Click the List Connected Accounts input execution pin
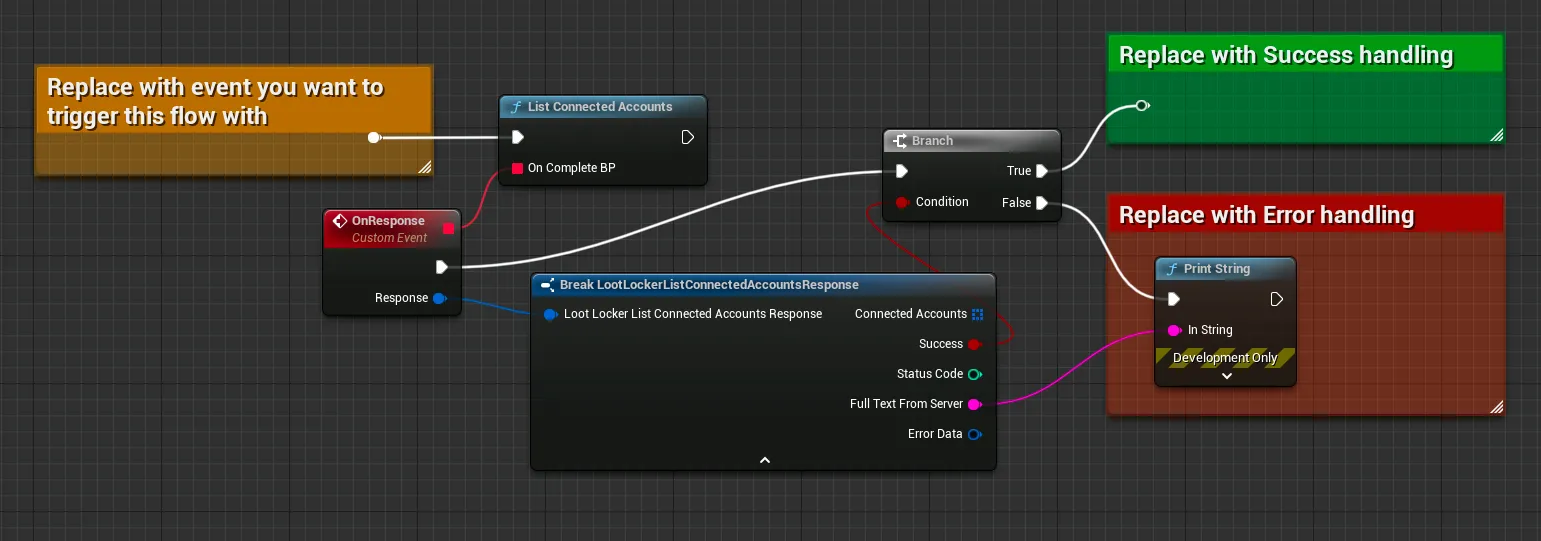Image resolution: width=1541 pixels, height=541 pixels. (518, 137)
